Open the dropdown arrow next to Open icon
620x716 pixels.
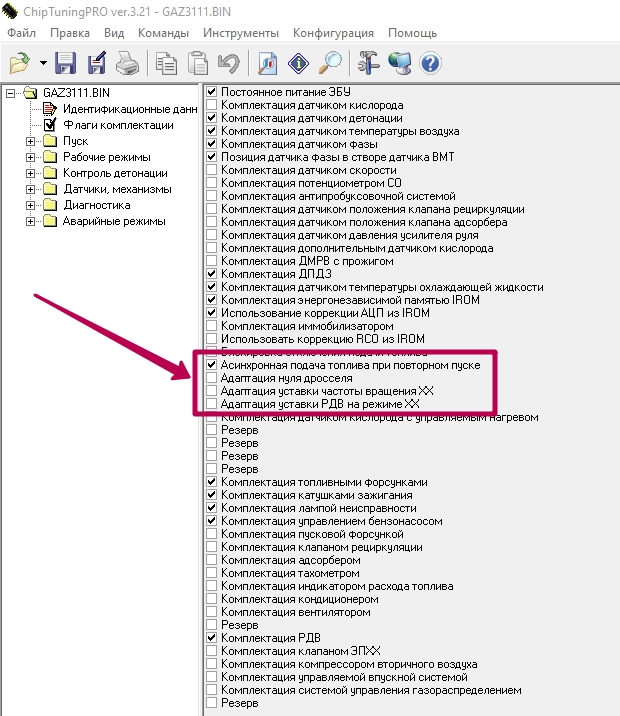(43, 63)
